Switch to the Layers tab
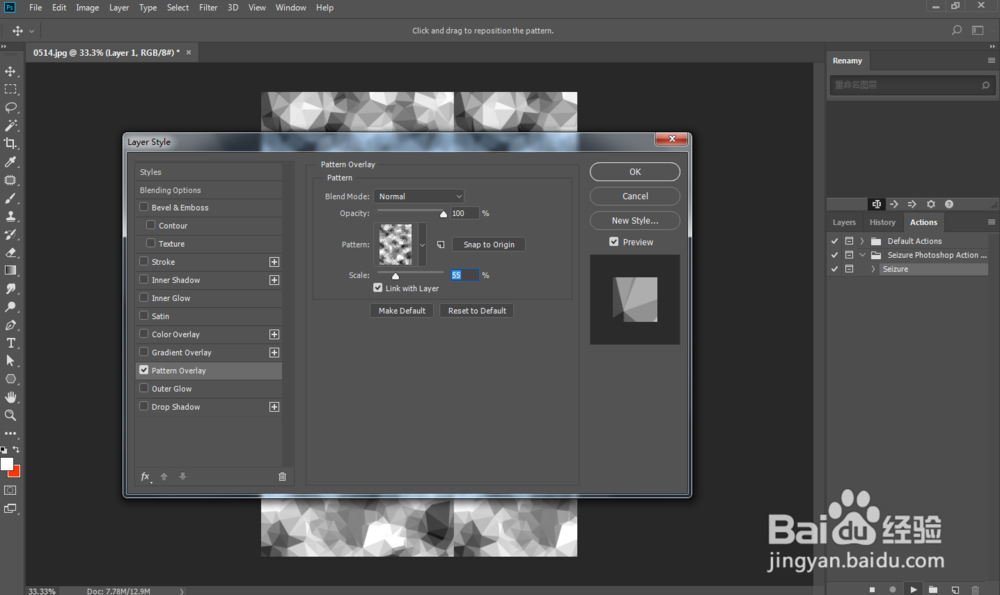Viewport: 1000px width, 595px height. click(844, 223)
